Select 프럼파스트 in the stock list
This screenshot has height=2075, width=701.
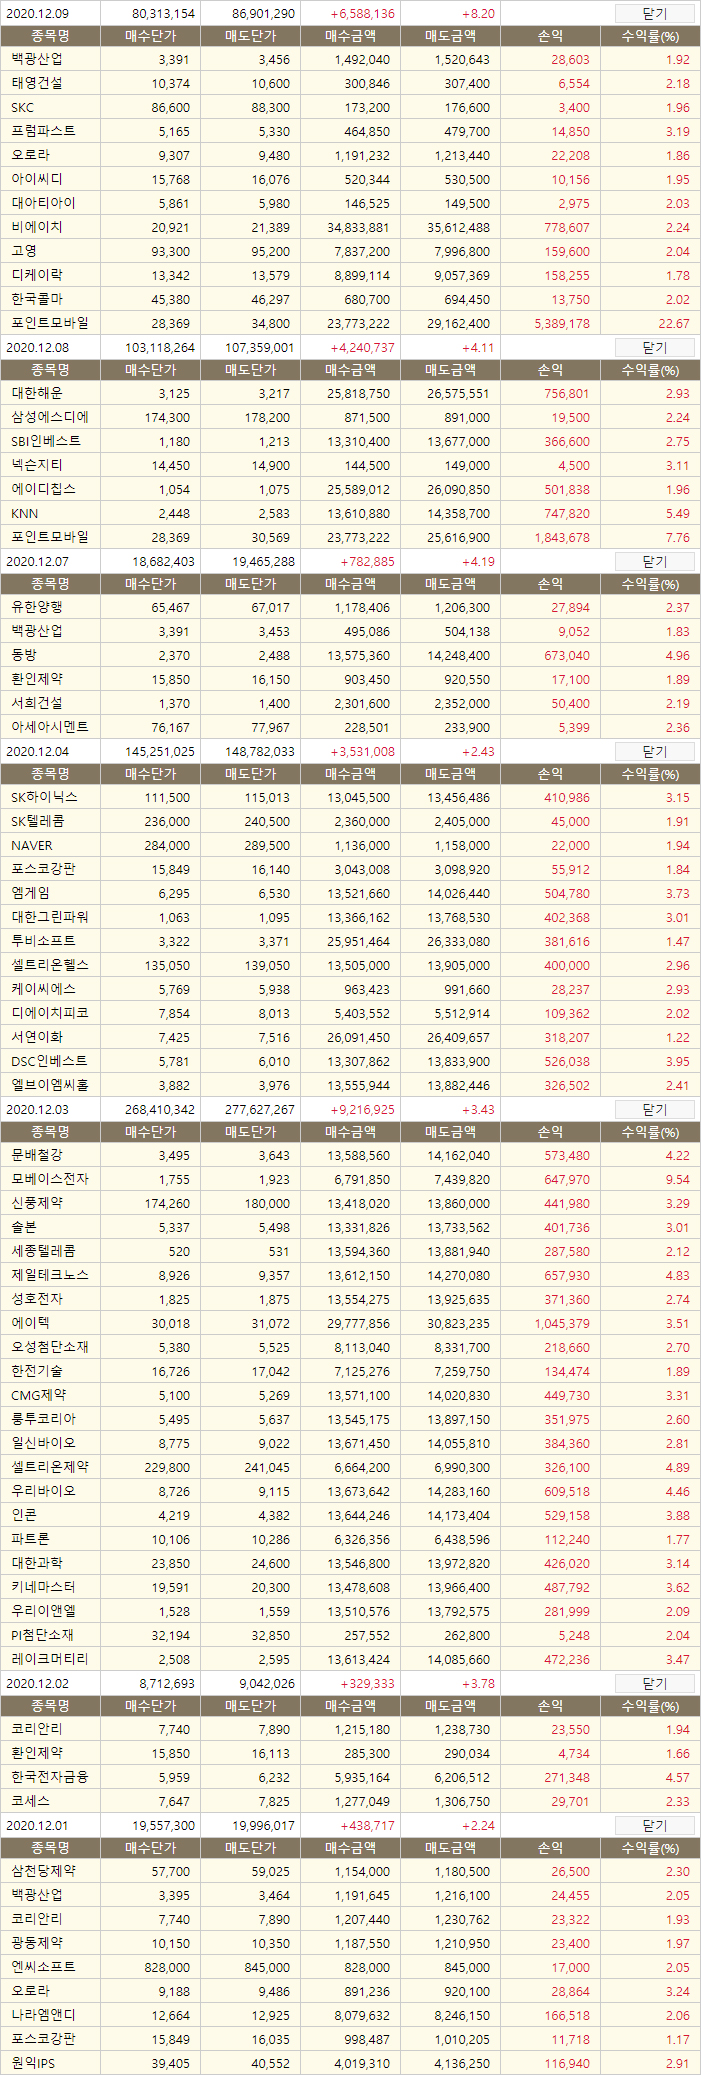(x=43, y=132)
